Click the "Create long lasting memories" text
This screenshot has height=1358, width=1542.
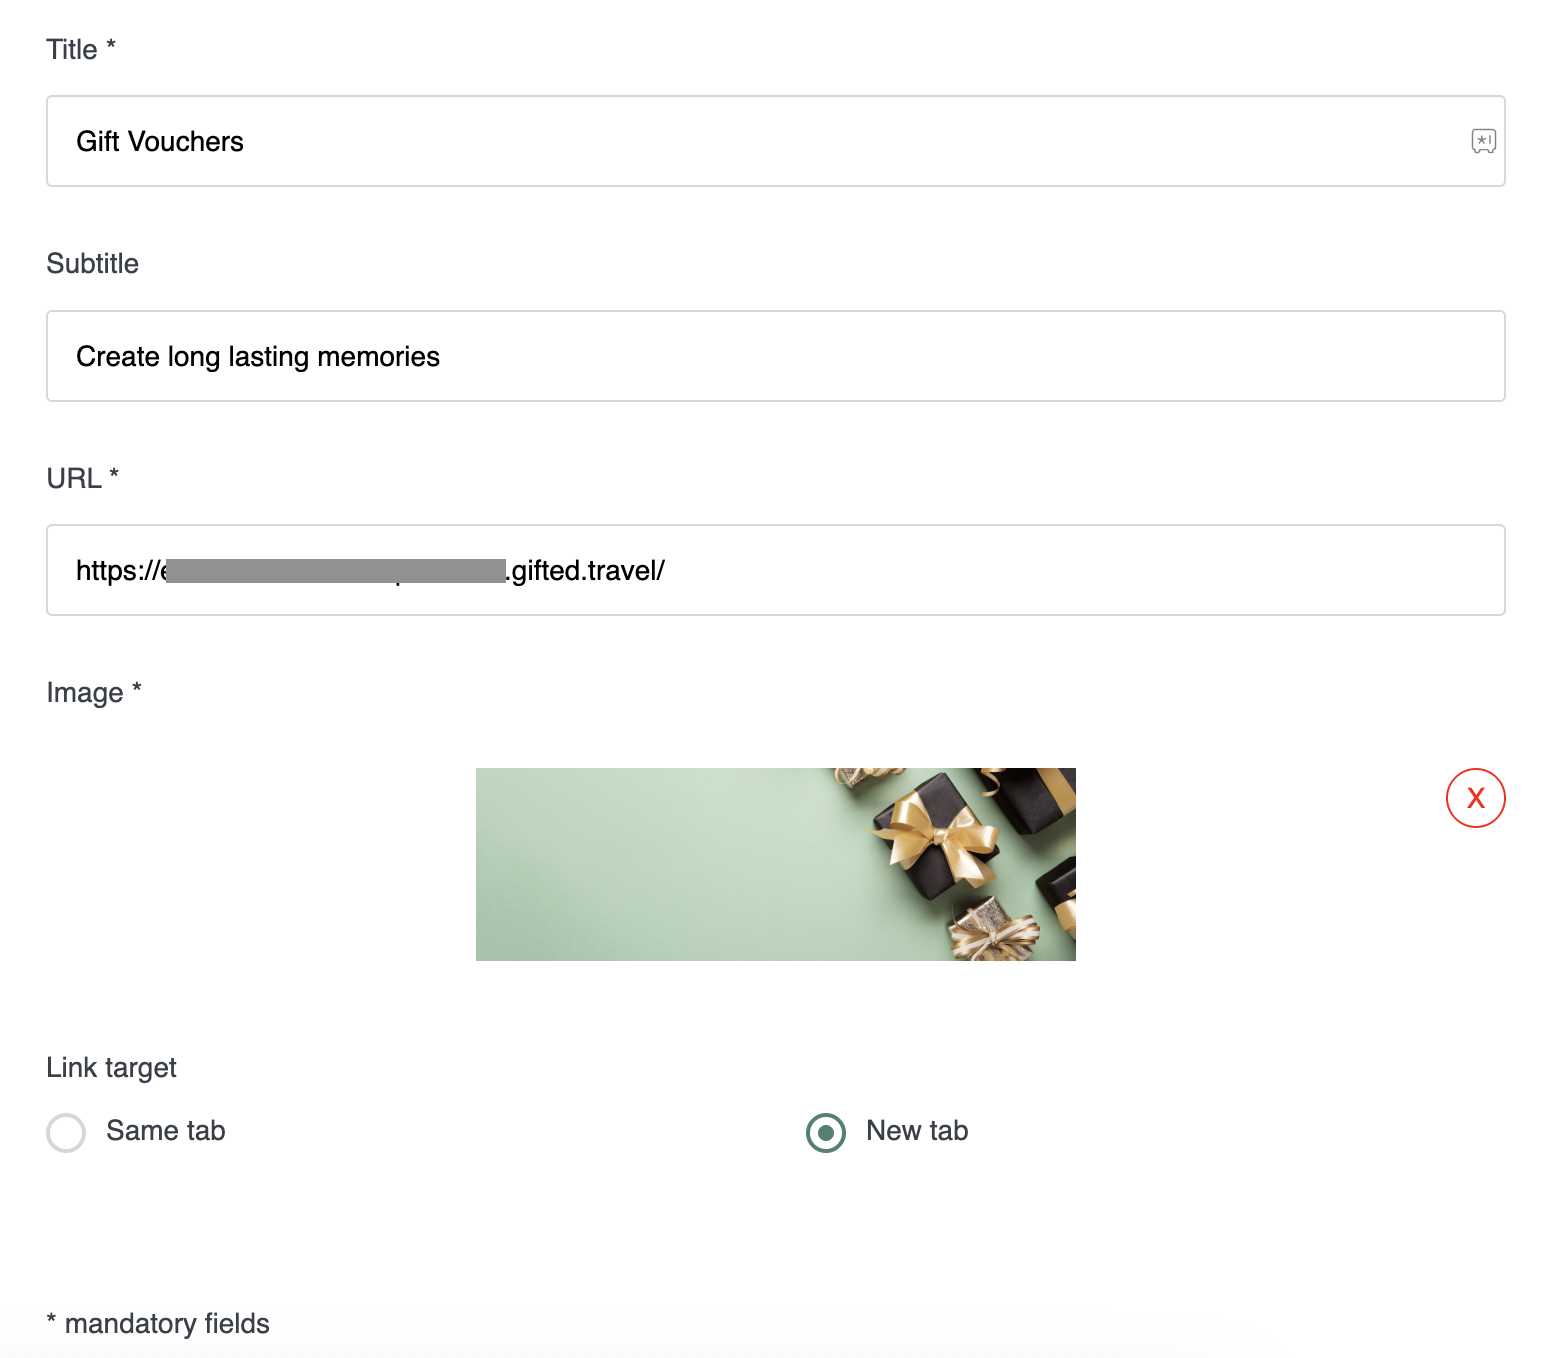point(258,357)
